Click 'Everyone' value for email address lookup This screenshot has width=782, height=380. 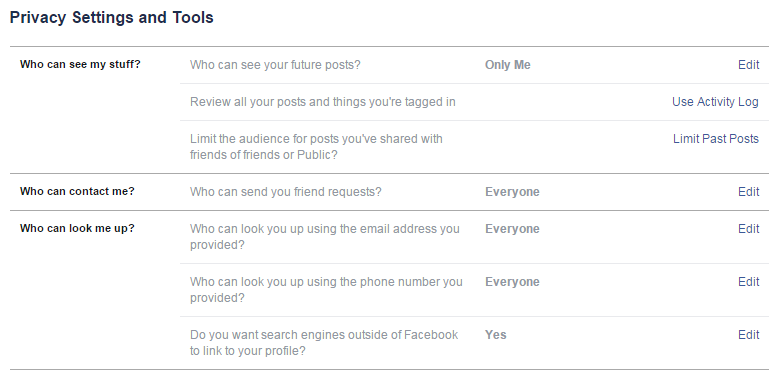point(512,229)
